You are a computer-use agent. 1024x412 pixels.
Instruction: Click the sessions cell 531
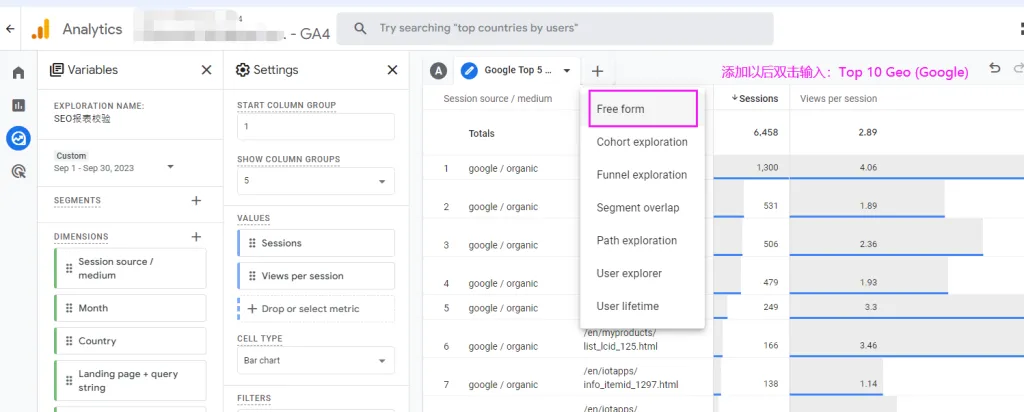coord(771,206)
